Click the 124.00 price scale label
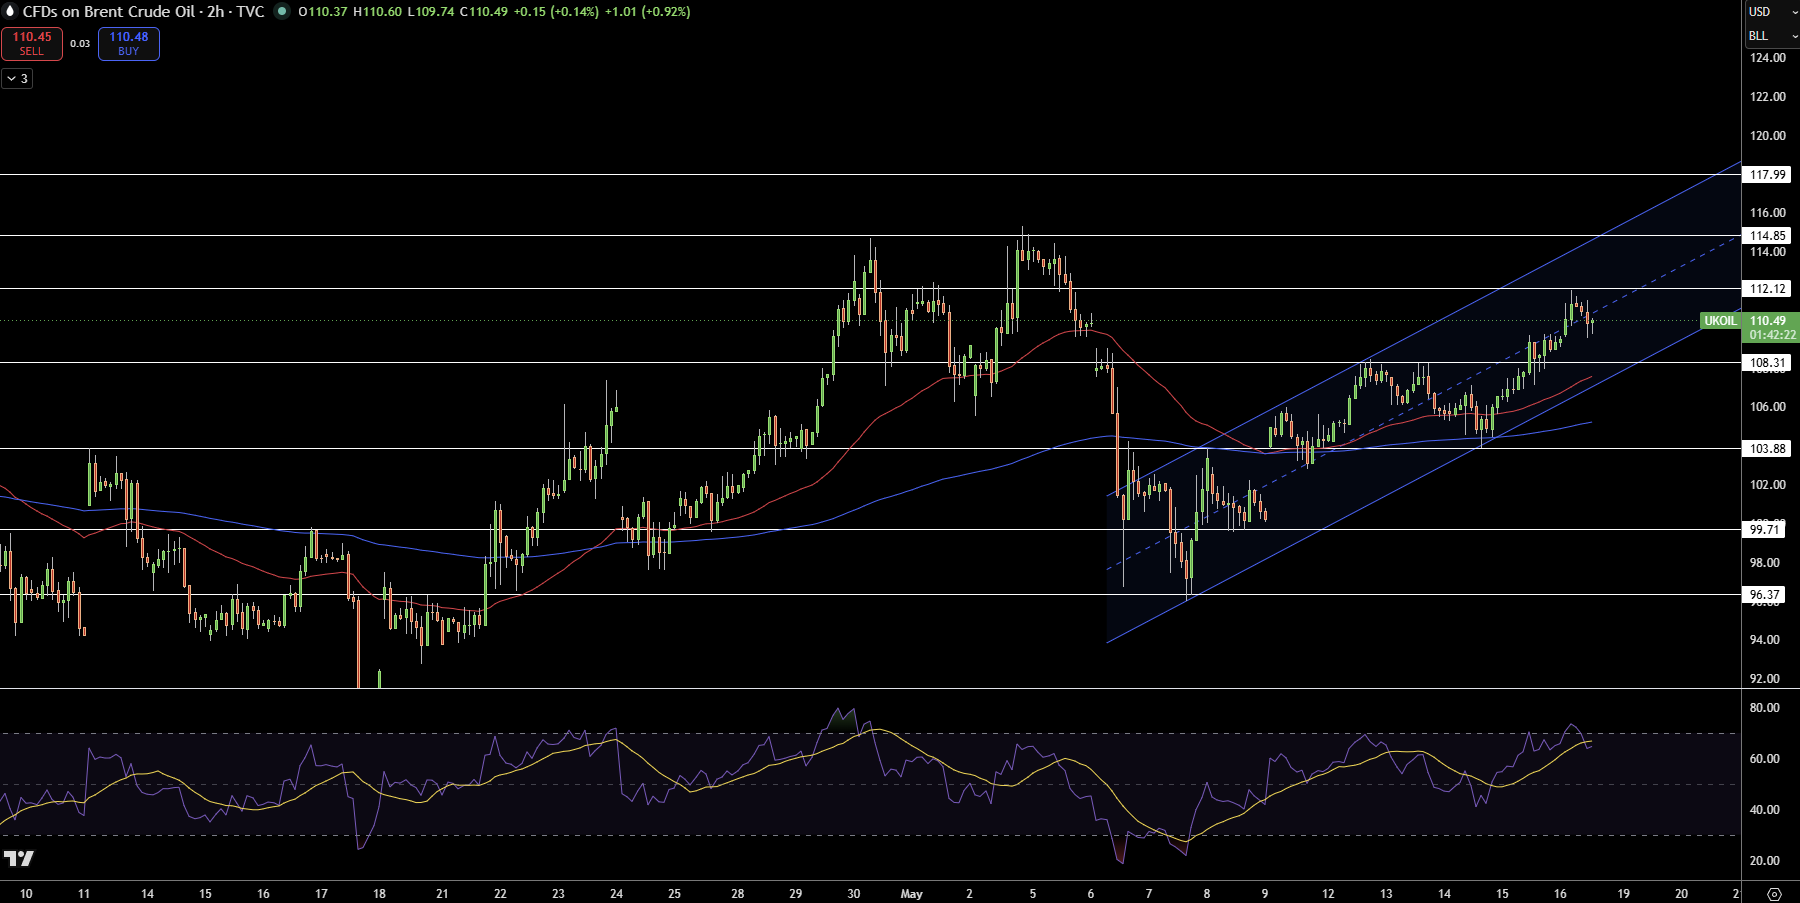1800x903 pixels. [x=1768, y=58]
